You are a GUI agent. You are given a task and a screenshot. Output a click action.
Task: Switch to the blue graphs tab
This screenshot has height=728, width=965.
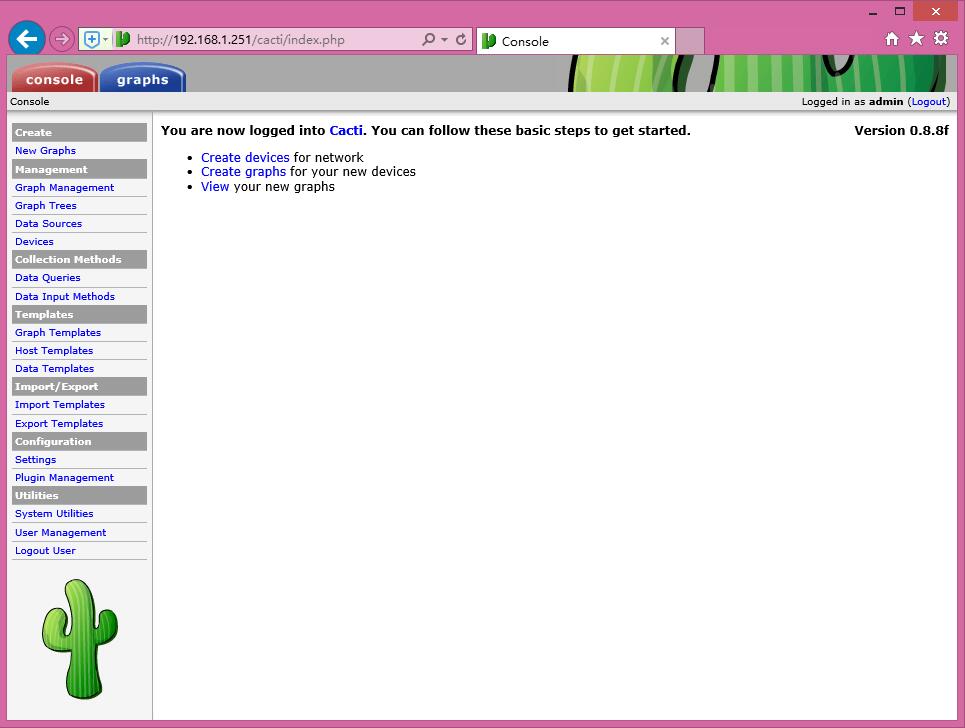click(x=143, y=79)
